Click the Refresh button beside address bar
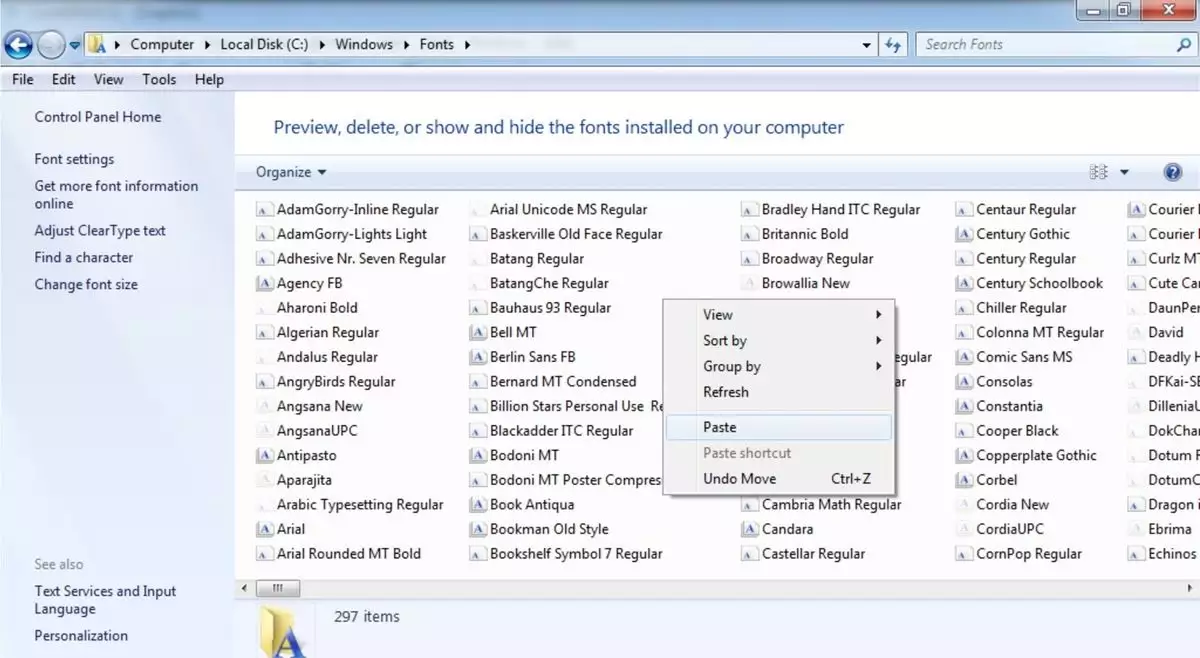 click(x=893, y=45)
